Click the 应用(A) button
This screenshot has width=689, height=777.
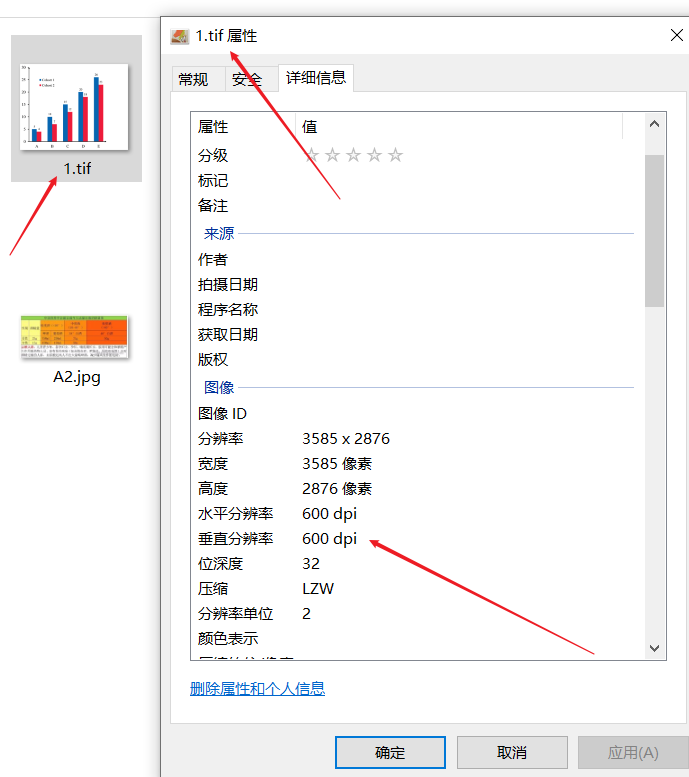633,752
